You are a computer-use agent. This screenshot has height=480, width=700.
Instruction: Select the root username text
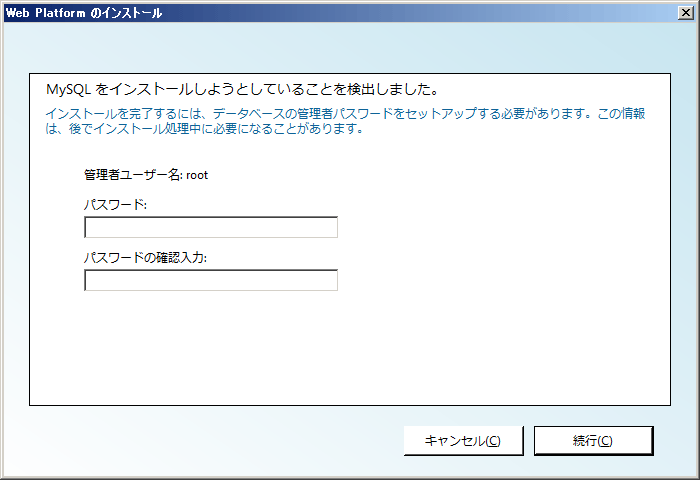(197, 175)
